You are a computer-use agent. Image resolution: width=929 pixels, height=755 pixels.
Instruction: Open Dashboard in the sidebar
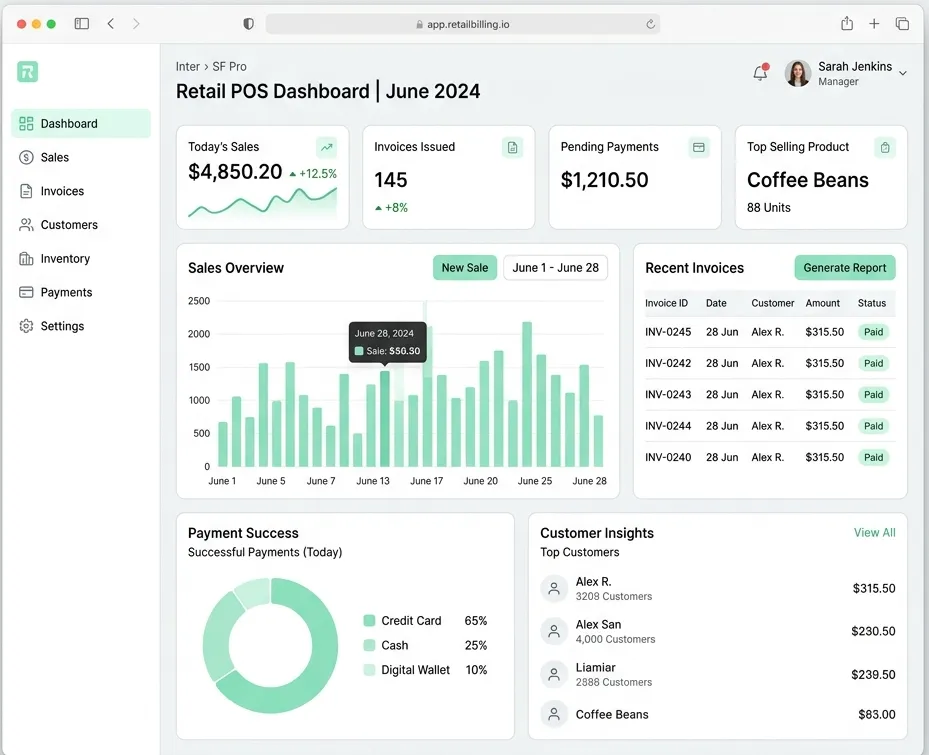pyautogui.click(x=81, y=123)
